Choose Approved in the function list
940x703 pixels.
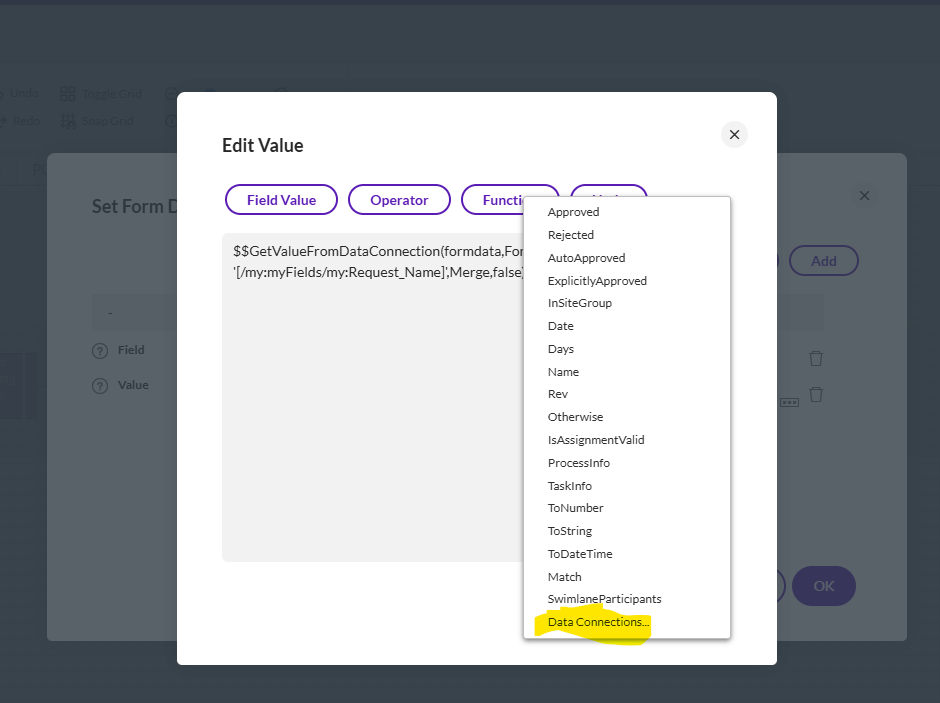573,212
